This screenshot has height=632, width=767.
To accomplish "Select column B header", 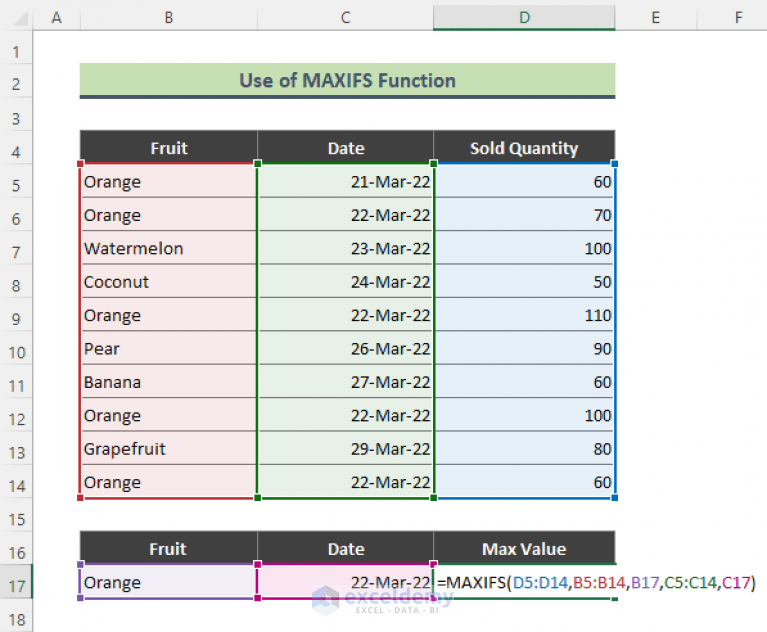I will pyautogui.click(x=169, y=18).
